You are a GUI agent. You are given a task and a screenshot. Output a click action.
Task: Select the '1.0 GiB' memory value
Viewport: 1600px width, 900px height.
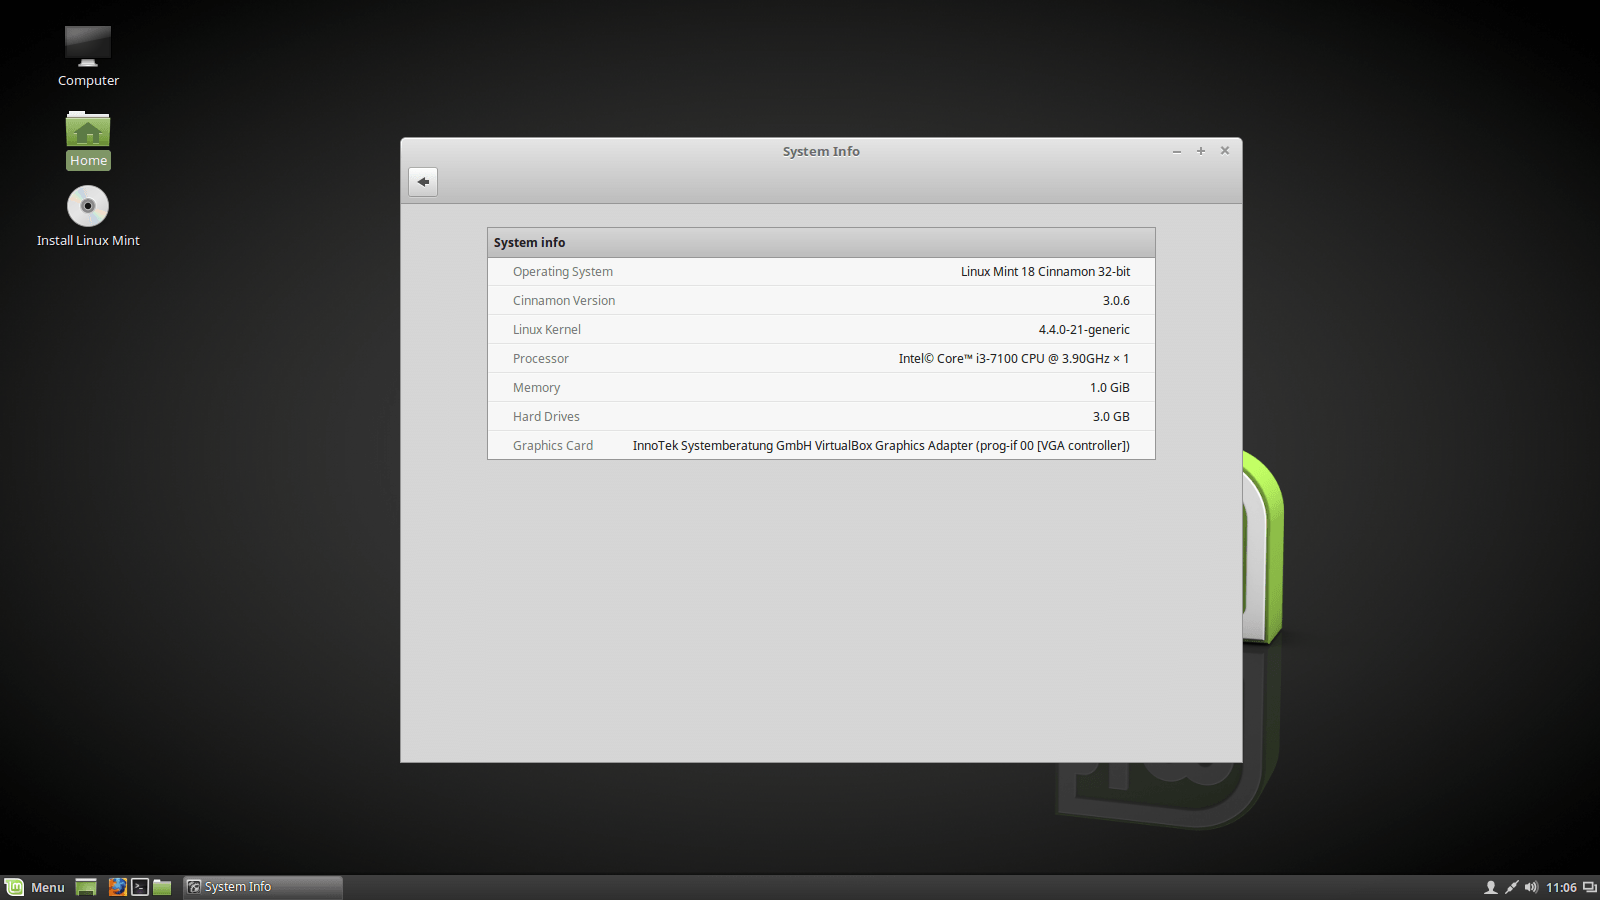1110,388
